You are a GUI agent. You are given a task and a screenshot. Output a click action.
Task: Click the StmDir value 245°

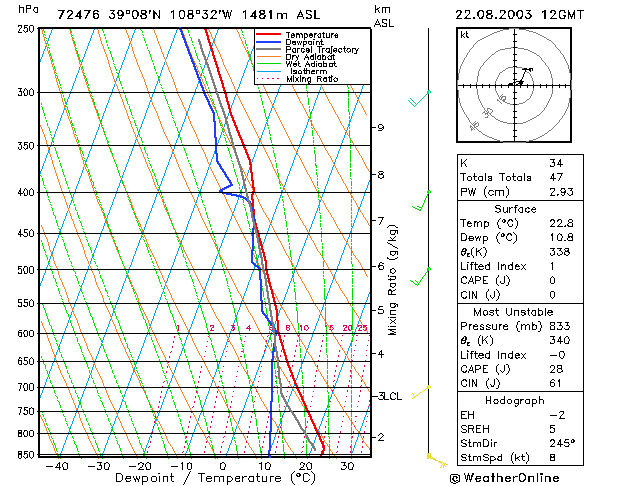coord(562,444)
